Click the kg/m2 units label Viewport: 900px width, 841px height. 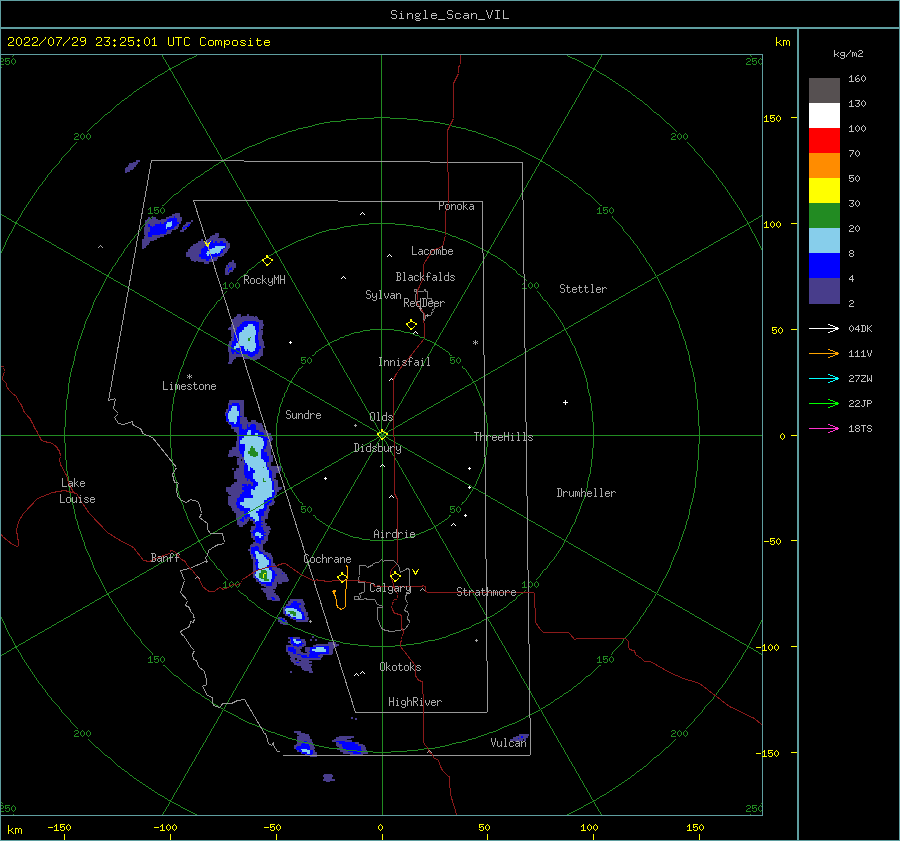(x=848, y=54)
